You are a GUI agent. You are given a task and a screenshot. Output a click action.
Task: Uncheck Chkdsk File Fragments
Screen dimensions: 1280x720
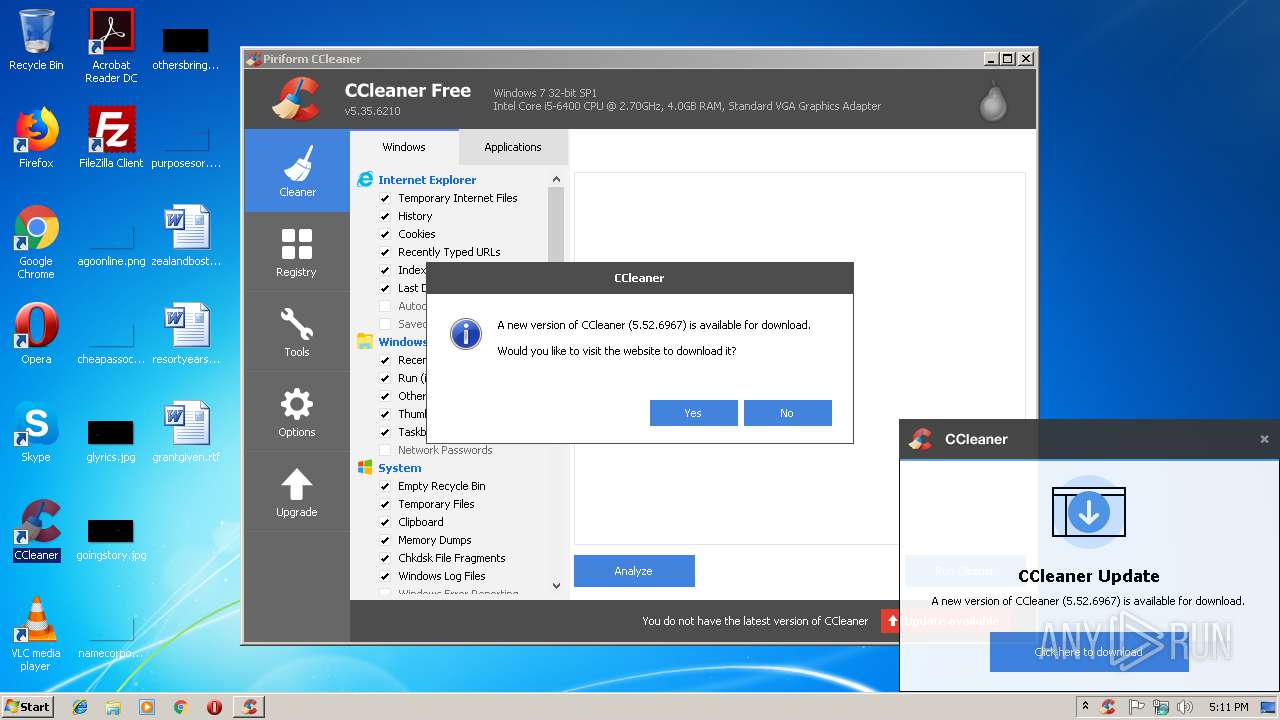coord(385,558)
